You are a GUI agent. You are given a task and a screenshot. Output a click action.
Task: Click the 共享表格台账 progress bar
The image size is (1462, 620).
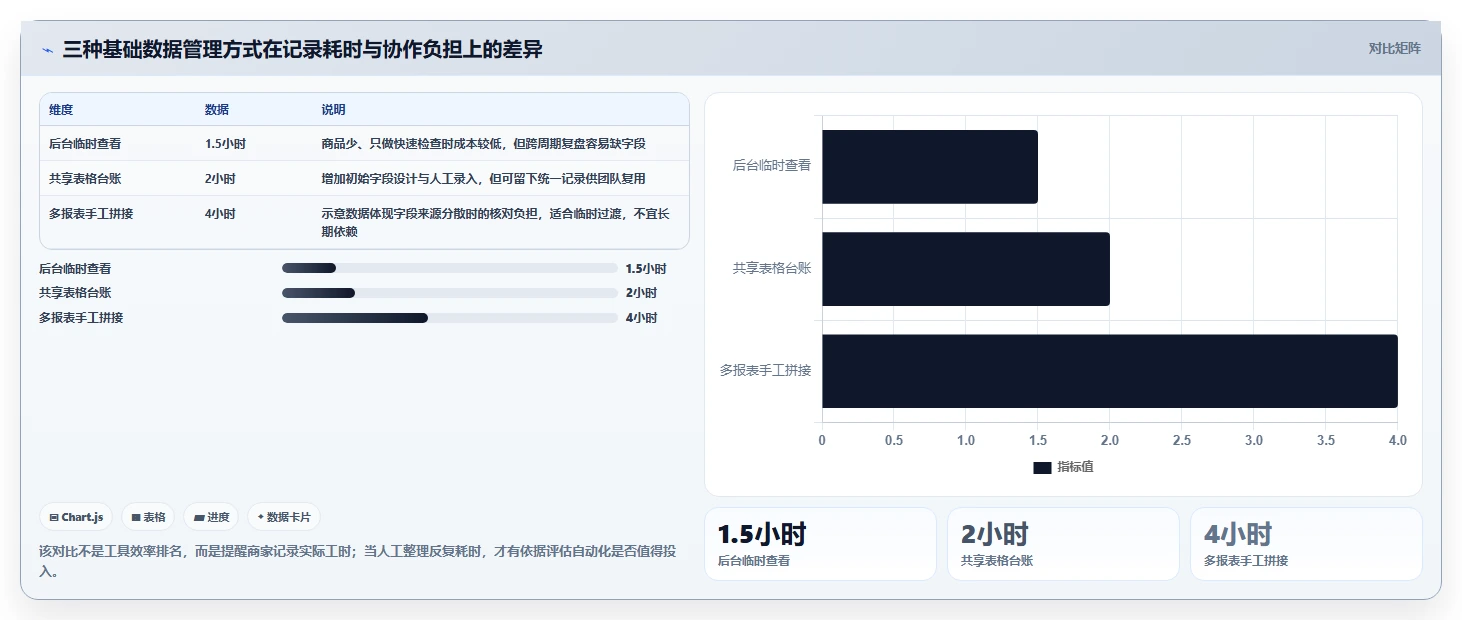[x=450, y=293]
